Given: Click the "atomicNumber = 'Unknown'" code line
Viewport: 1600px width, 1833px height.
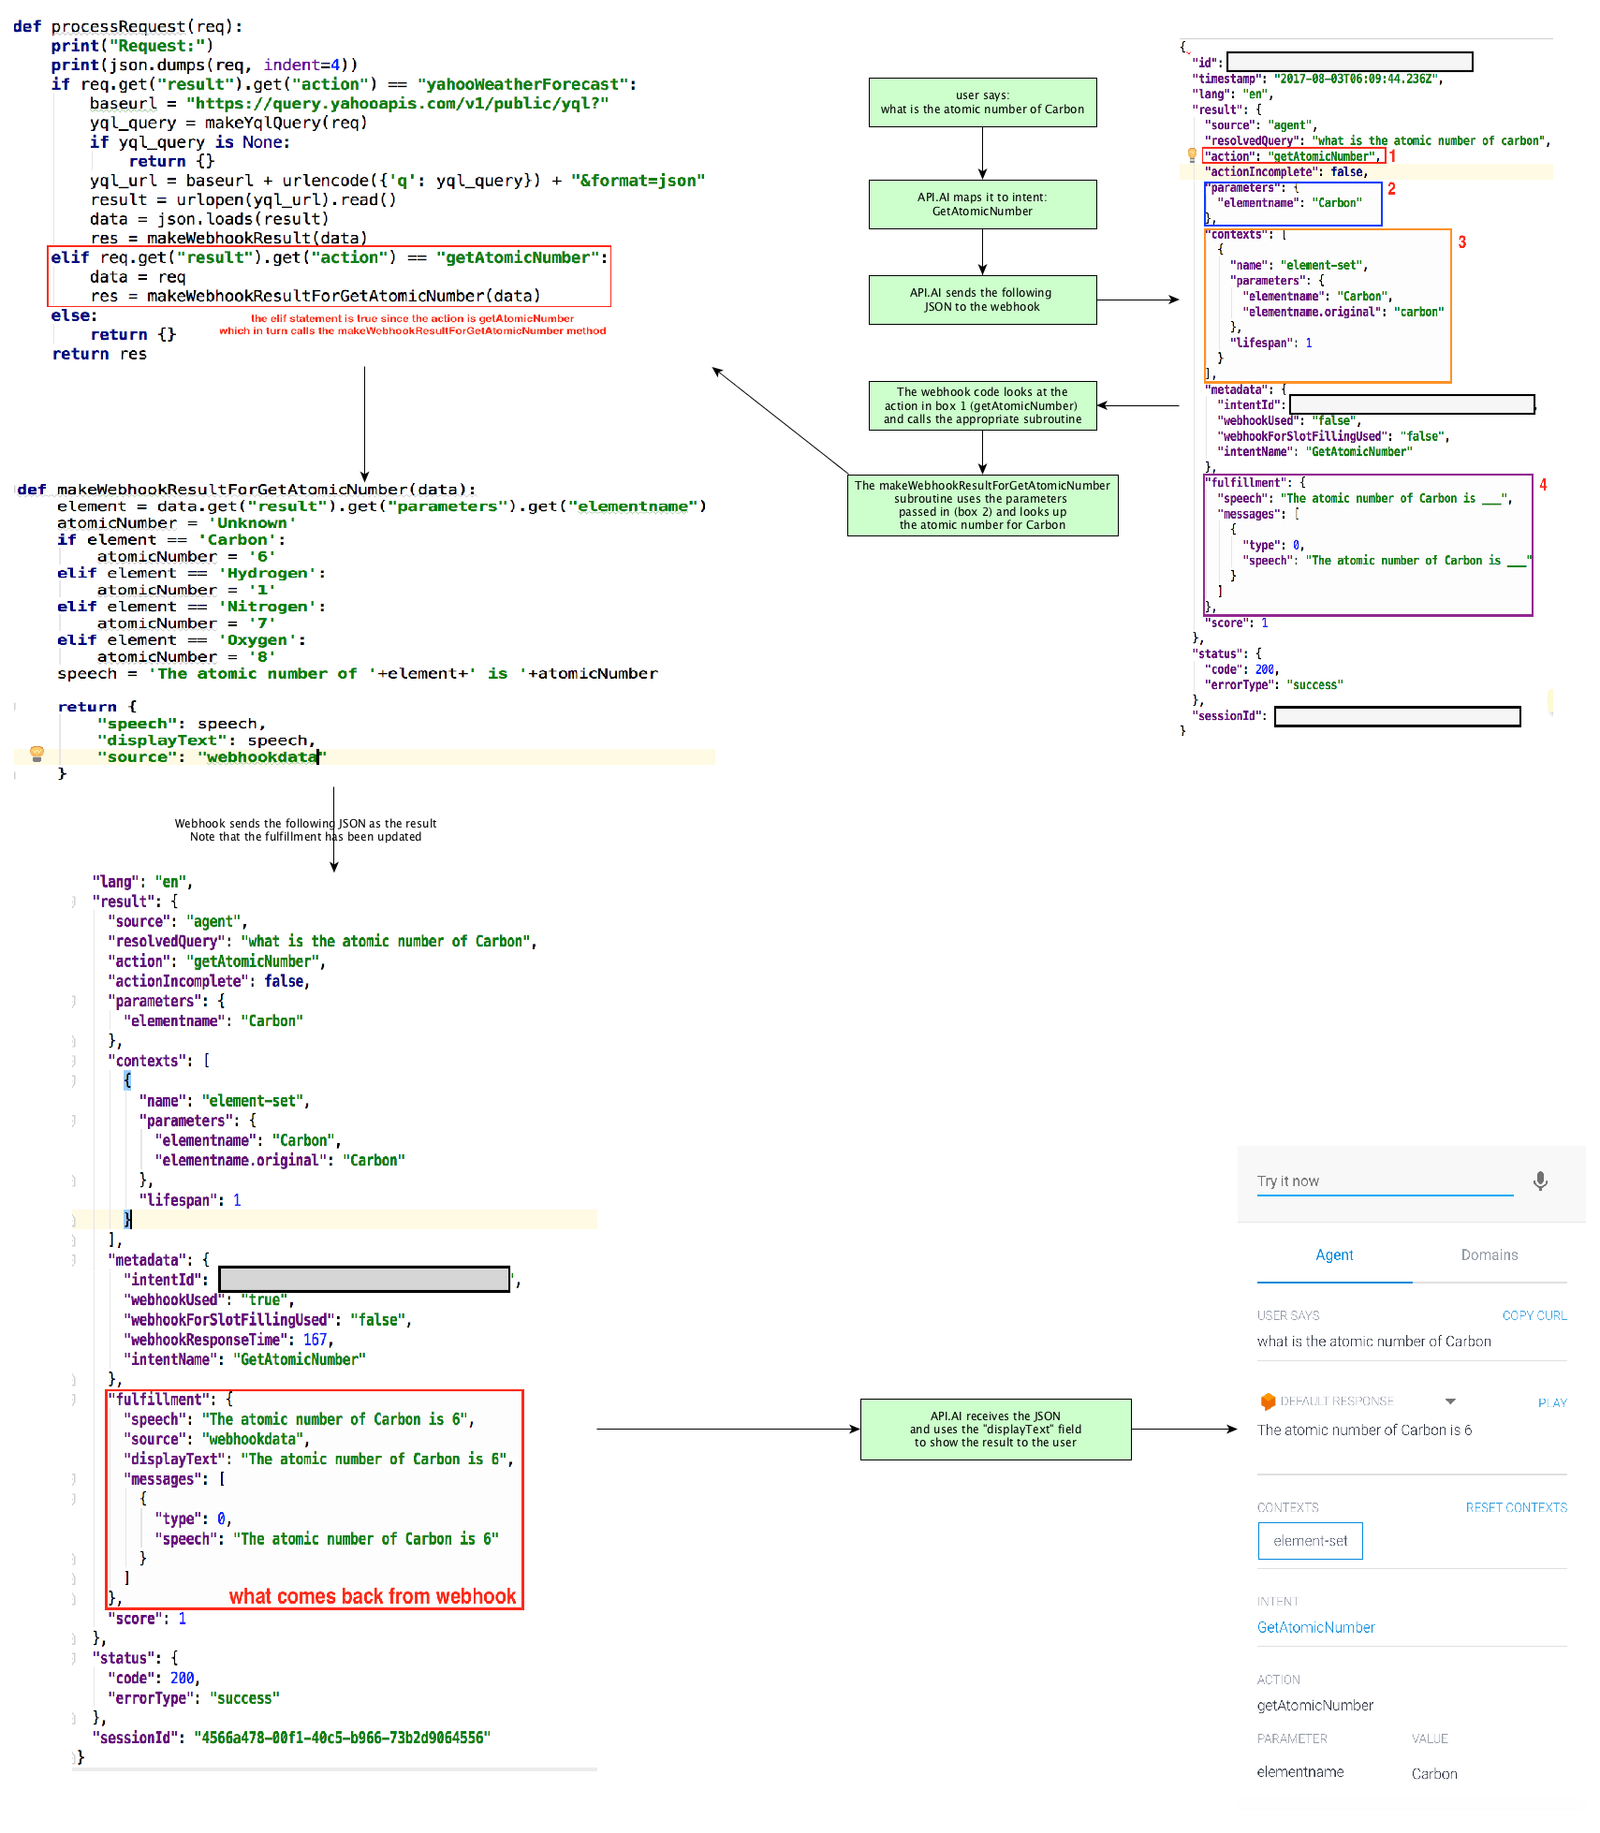Looking at the screenshot, I should point(176,523).
